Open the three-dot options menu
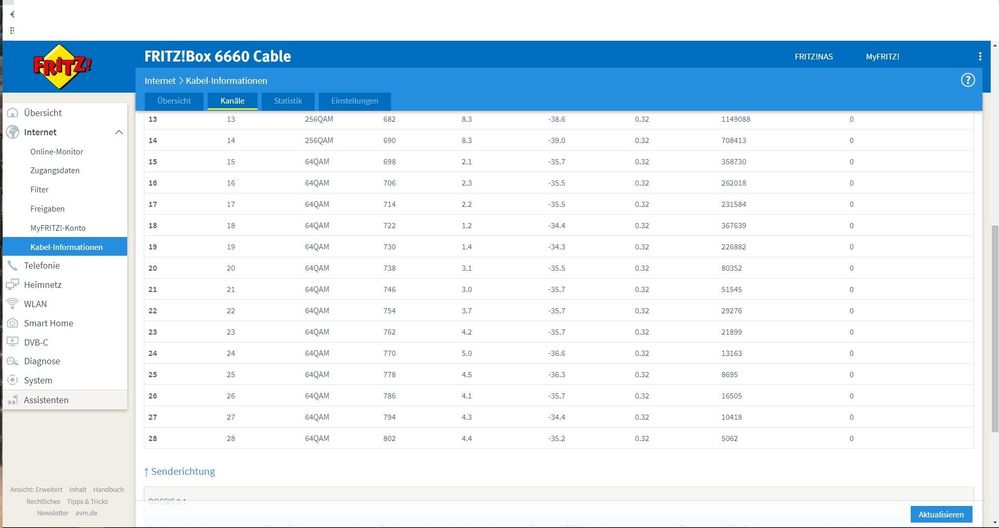Image resolution: width=999 pixels, height=528 pixels. pyautogui.click(x=980, y=57)
